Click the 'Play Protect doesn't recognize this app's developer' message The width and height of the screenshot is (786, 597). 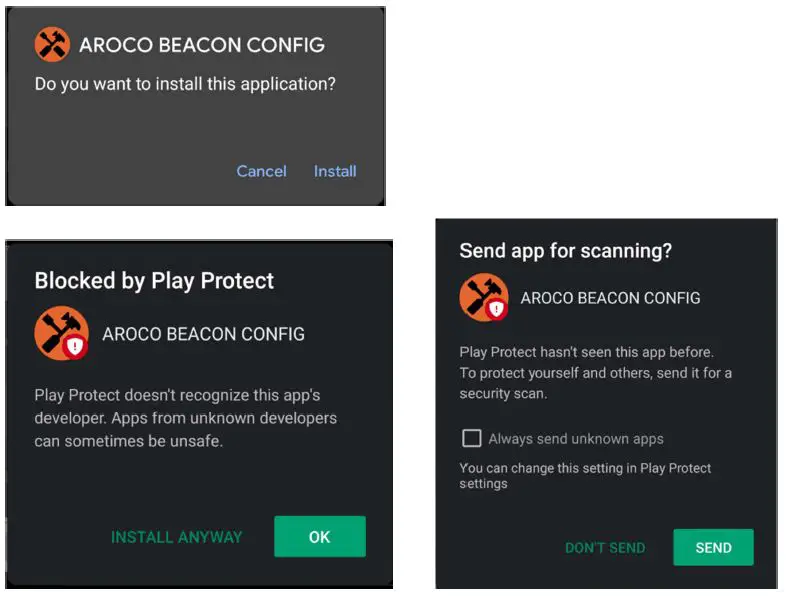tap(185, 417)
